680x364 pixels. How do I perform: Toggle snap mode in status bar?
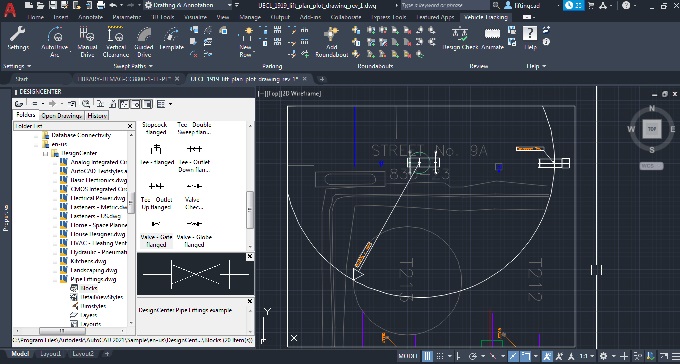click(440, 356)
